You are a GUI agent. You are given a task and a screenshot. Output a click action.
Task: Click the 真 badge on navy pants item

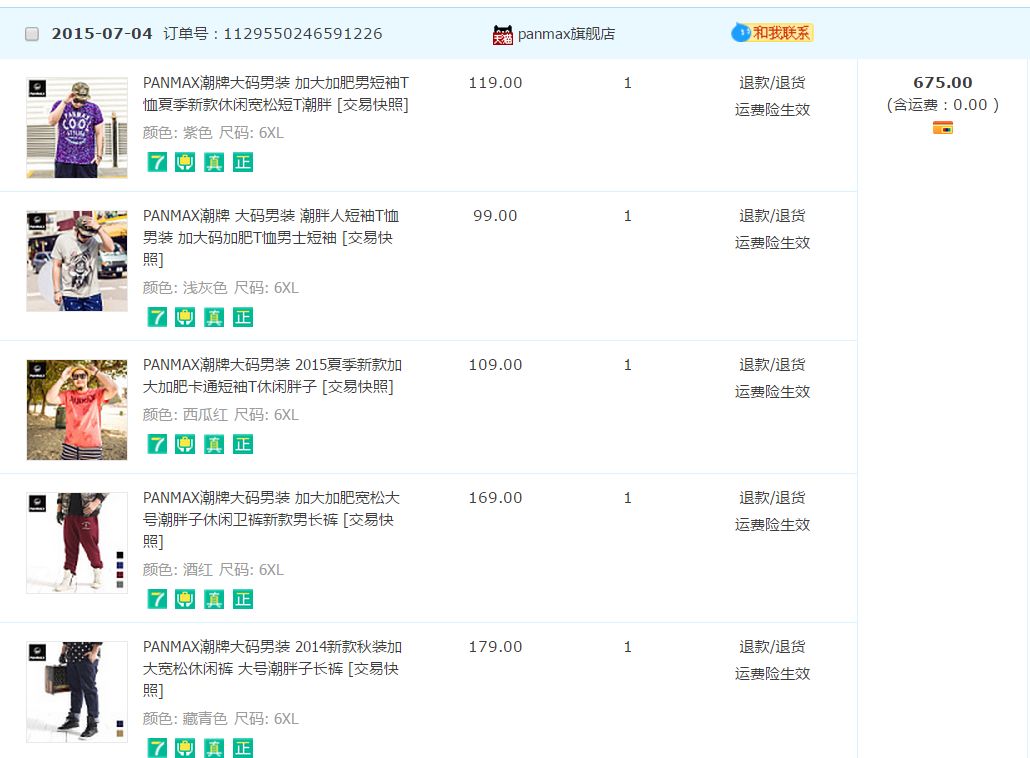(x=214, y=747)
